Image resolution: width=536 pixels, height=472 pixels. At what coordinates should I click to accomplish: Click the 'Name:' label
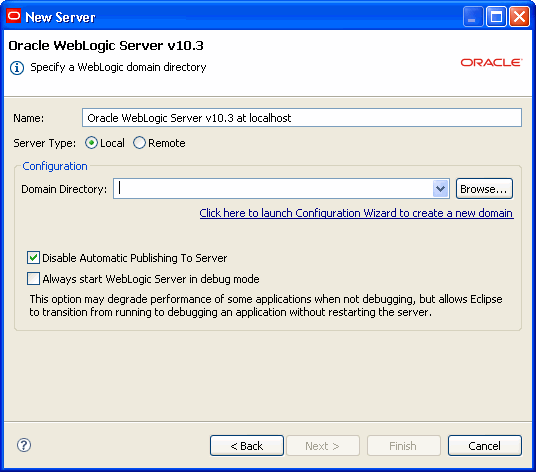coord(29,118)
